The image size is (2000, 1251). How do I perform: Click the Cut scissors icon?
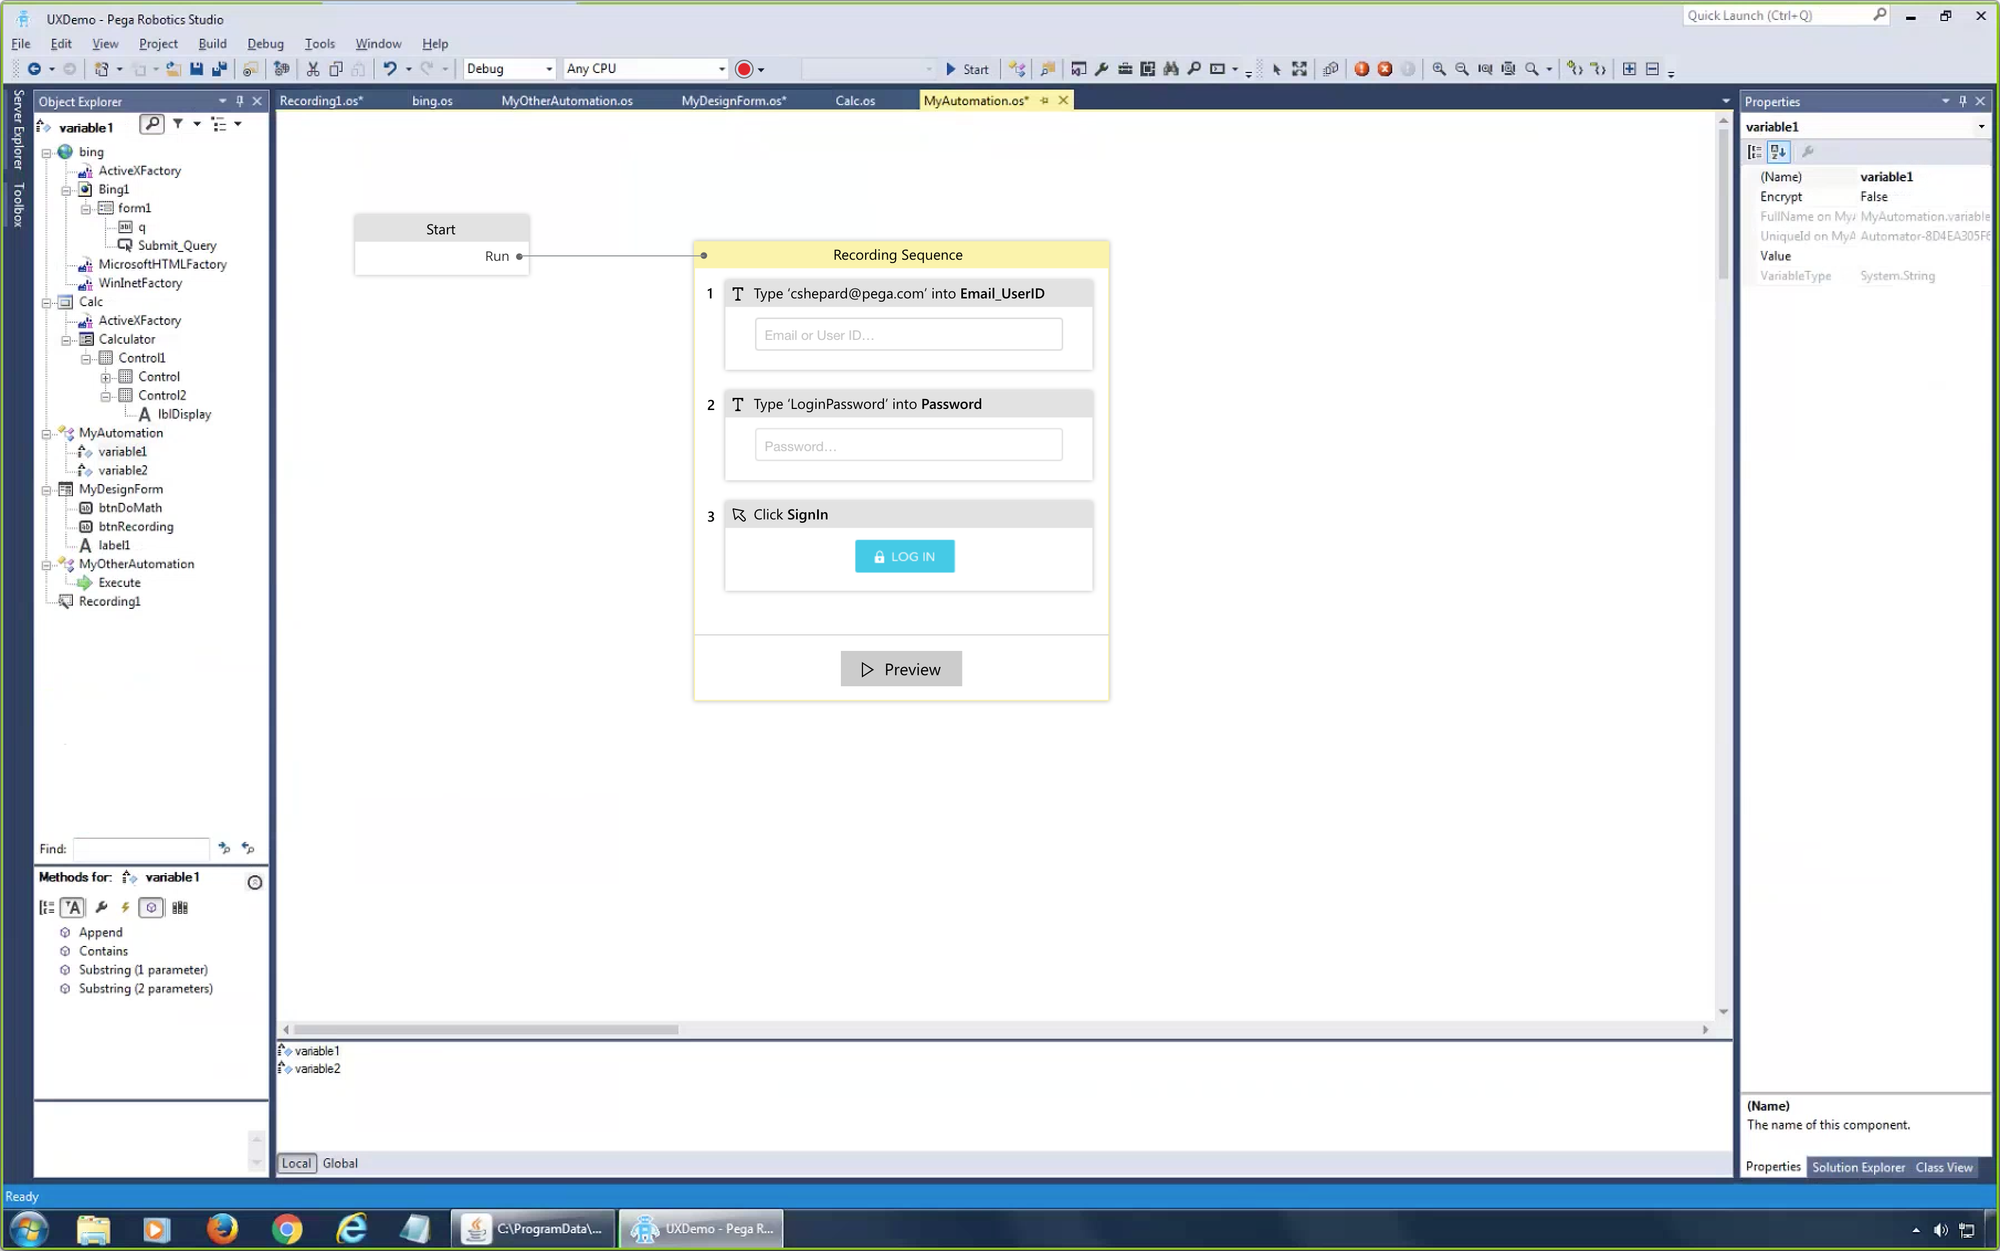pos(313,69)
